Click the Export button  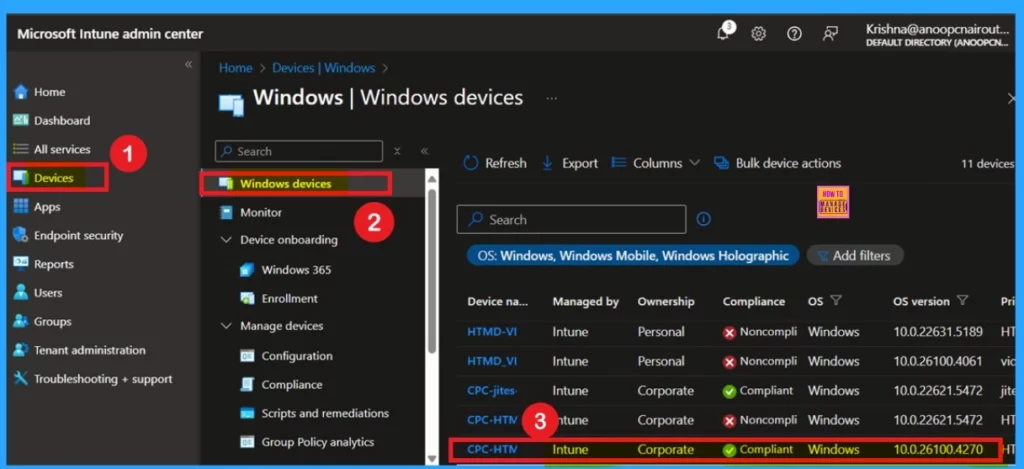click(569, 163)
